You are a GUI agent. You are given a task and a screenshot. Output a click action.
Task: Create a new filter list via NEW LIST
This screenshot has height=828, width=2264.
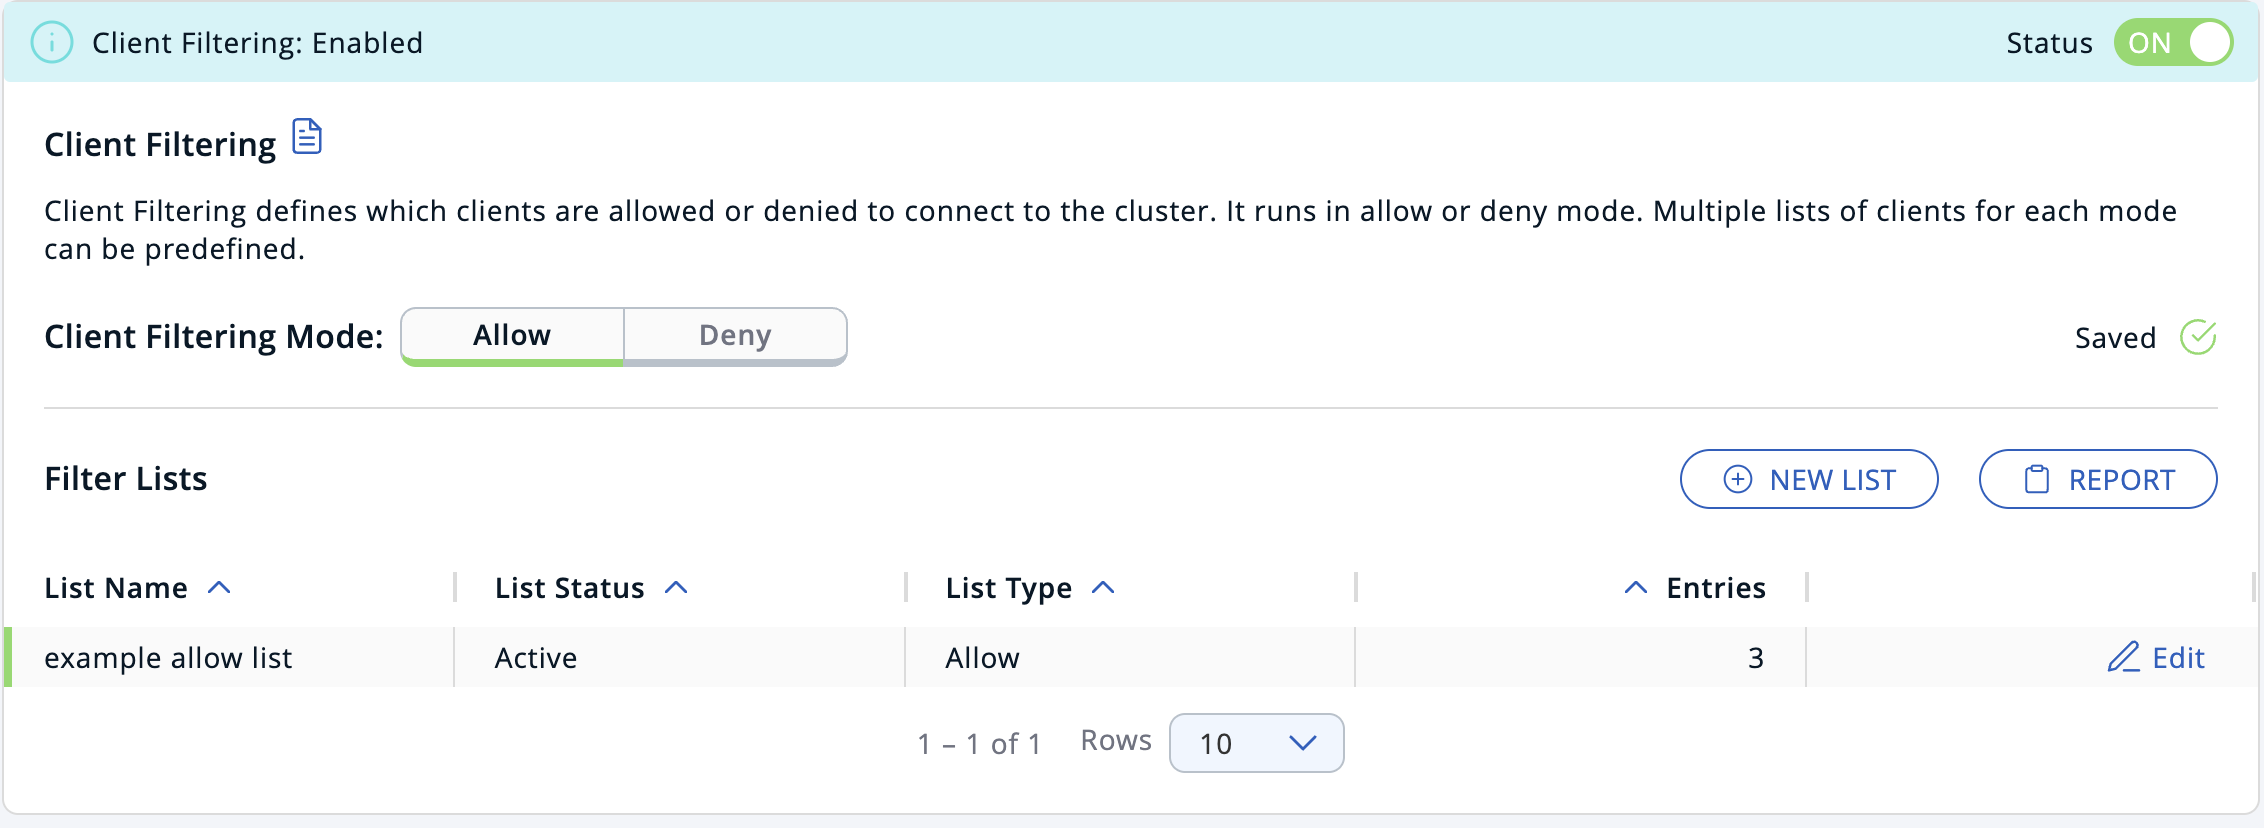(x=1808, y=479)
